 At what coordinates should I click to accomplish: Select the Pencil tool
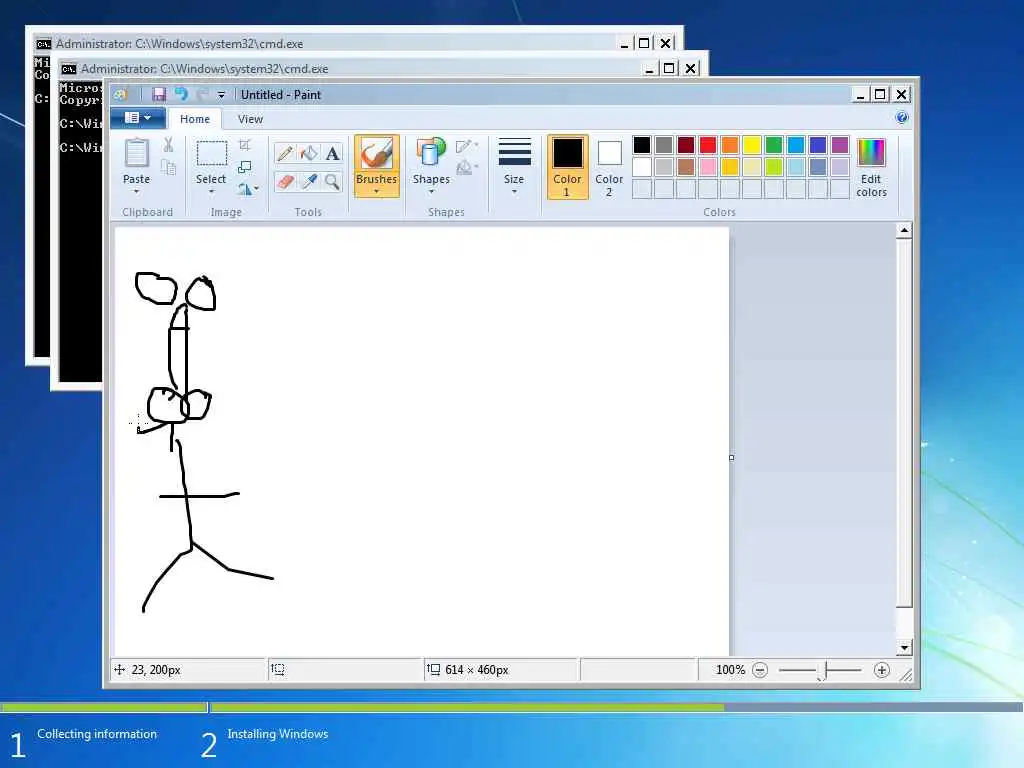pyautogui.click(x=285, y=153)
